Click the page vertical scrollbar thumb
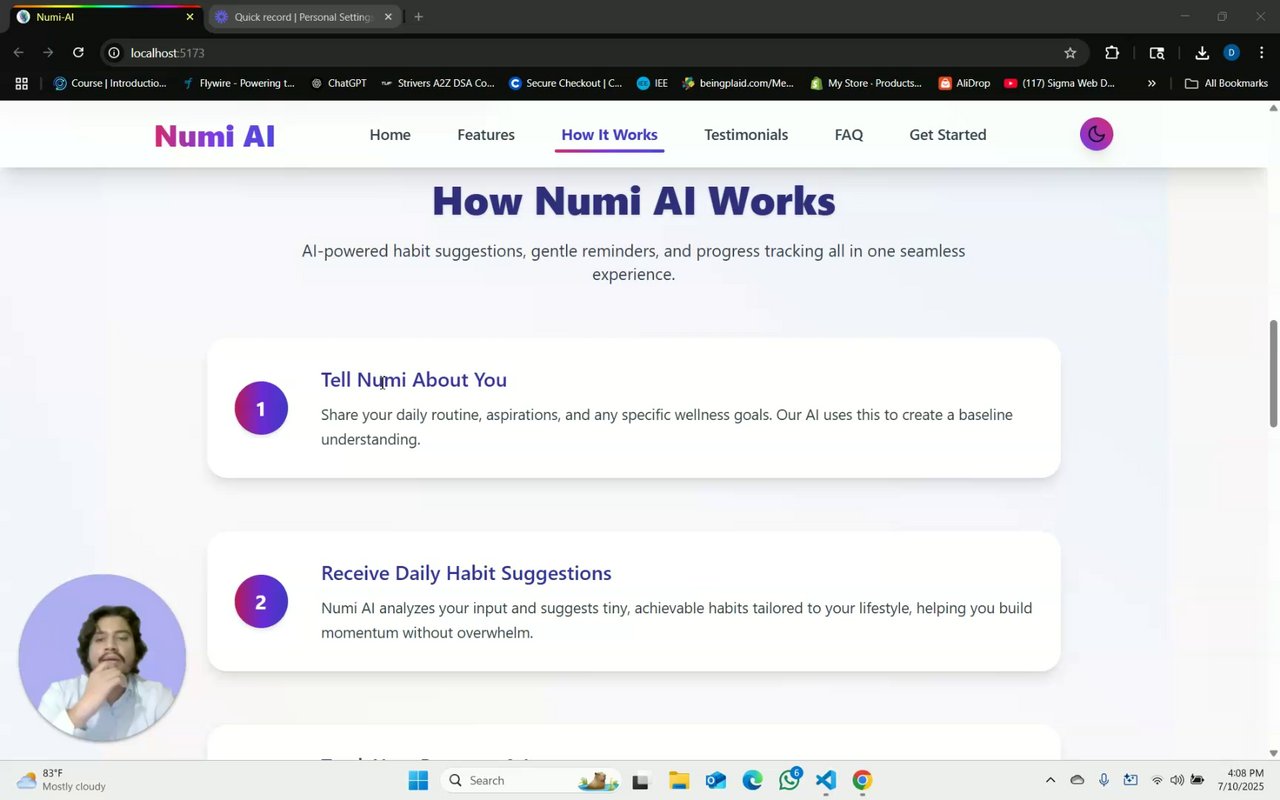Image resolution: width=1280 pixels, height=800 pixels. click(1273, 374)
